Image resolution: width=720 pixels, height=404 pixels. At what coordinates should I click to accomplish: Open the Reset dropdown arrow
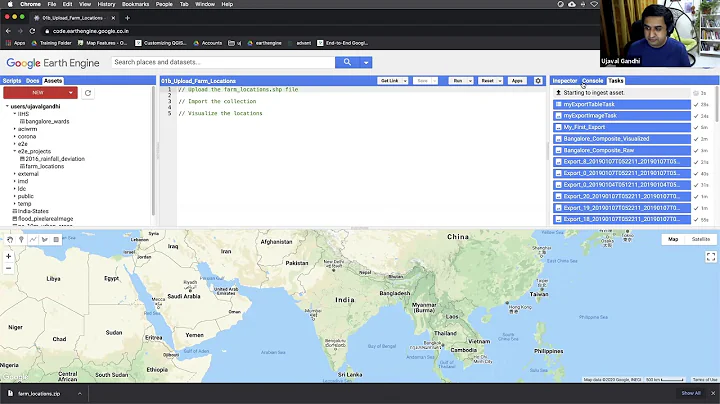(x=500, y=81)
